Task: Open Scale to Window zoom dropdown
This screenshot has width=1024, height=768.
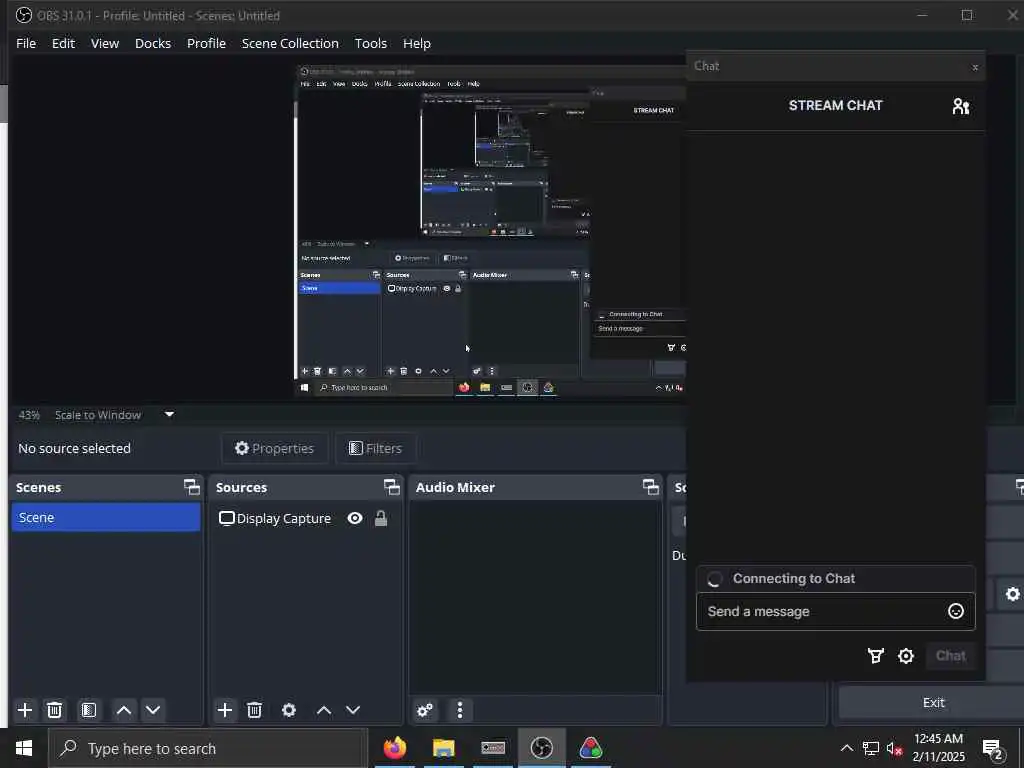Action: pos(169,414)
